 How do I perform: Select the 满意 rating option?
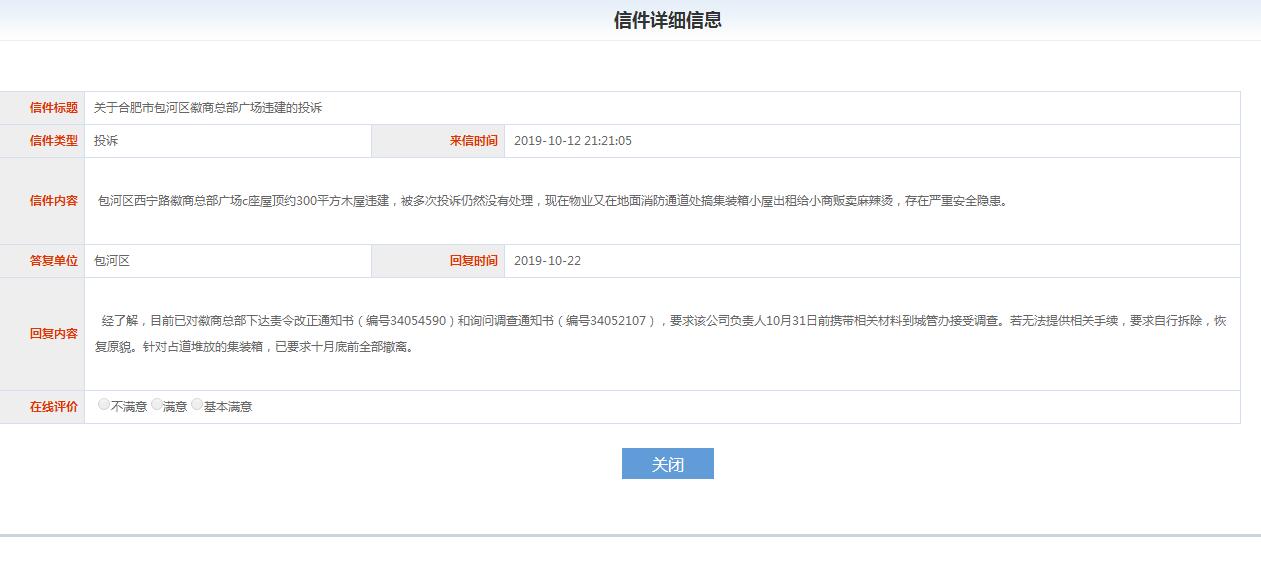[x=157, y=405]
